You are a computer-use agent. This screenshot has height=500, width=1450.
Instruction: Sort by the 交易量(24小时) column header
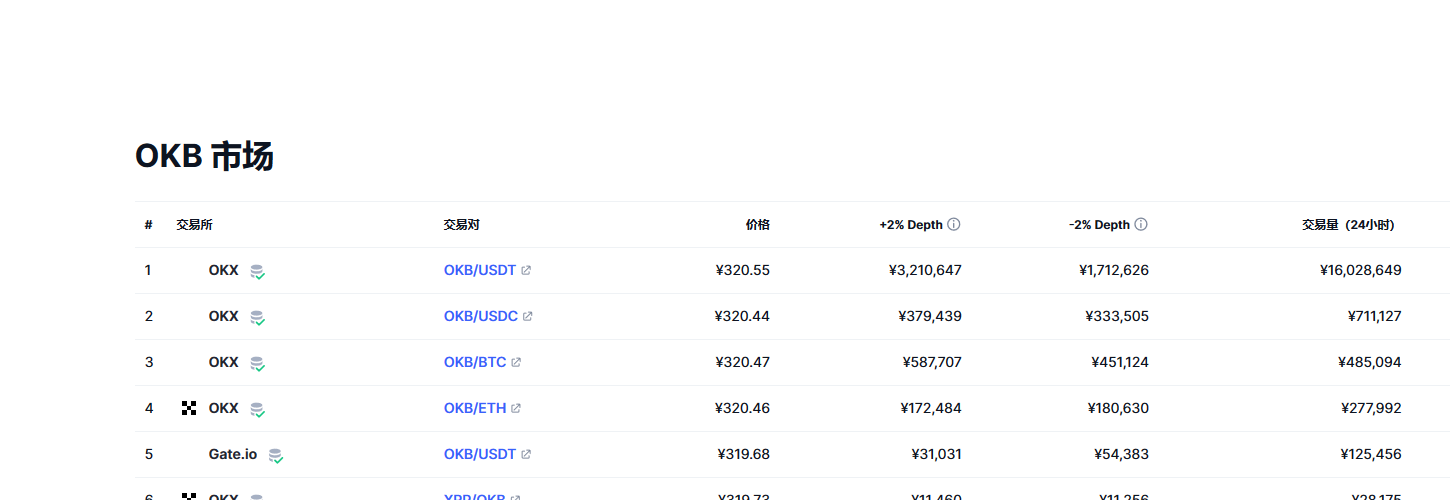pos(1347,225)
